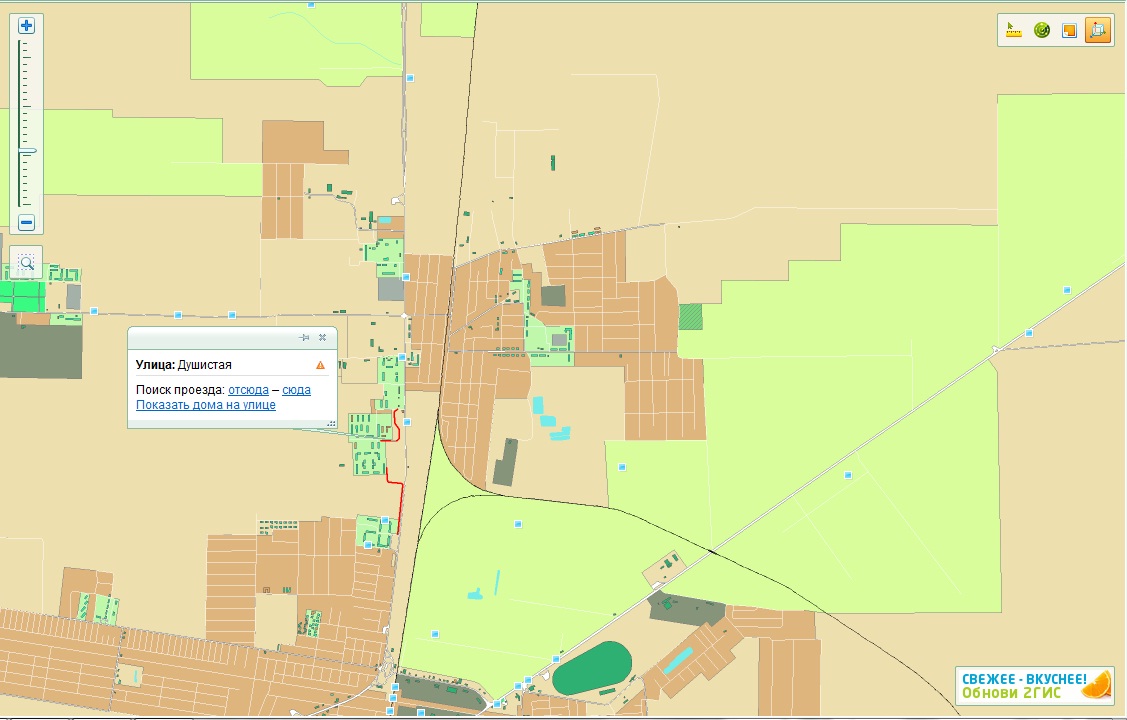Close the street info popup
1127x720 pixels.
[322, 338]
